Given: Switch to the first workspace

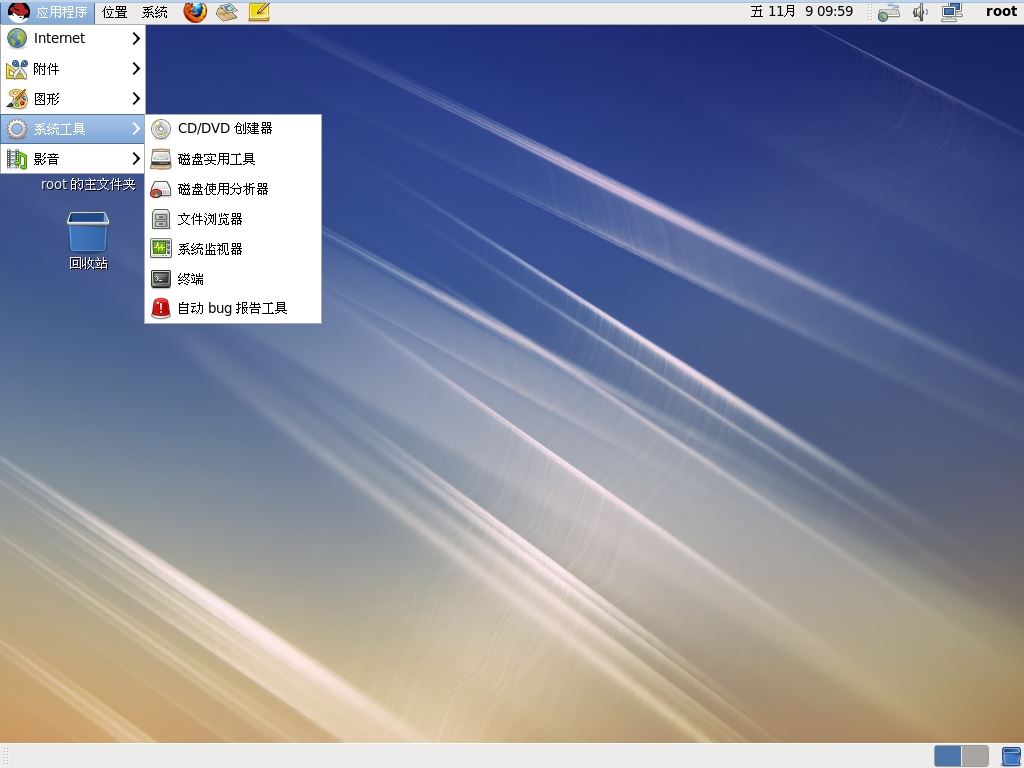Looking at the screenshot, I should tap(948, 756).
